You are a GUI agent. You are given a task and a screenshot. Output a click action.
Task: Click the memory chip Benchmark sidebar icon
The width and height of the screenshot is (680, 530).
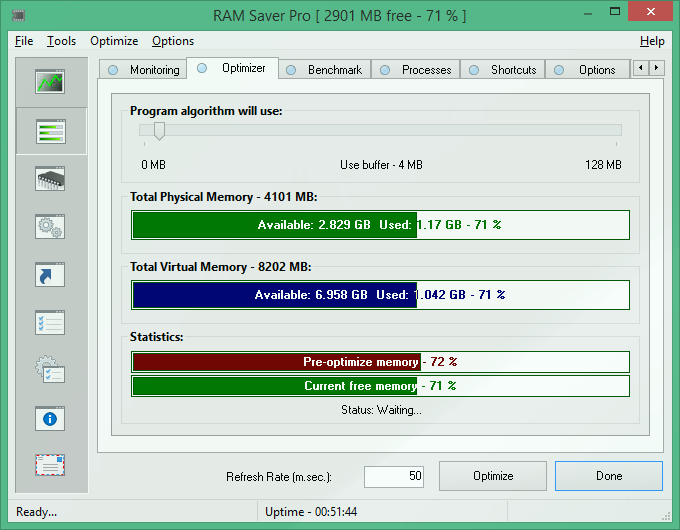[50, 179]
